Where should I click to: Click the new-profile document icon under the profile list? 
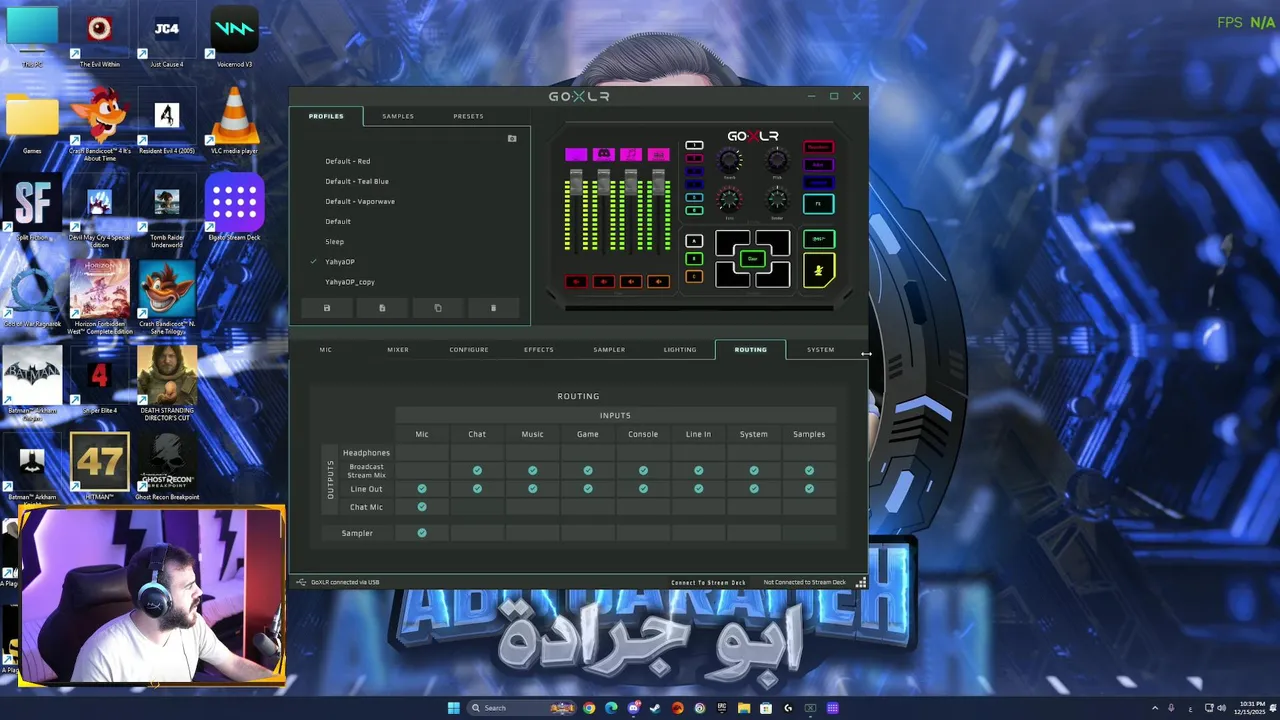click(382, 308)
